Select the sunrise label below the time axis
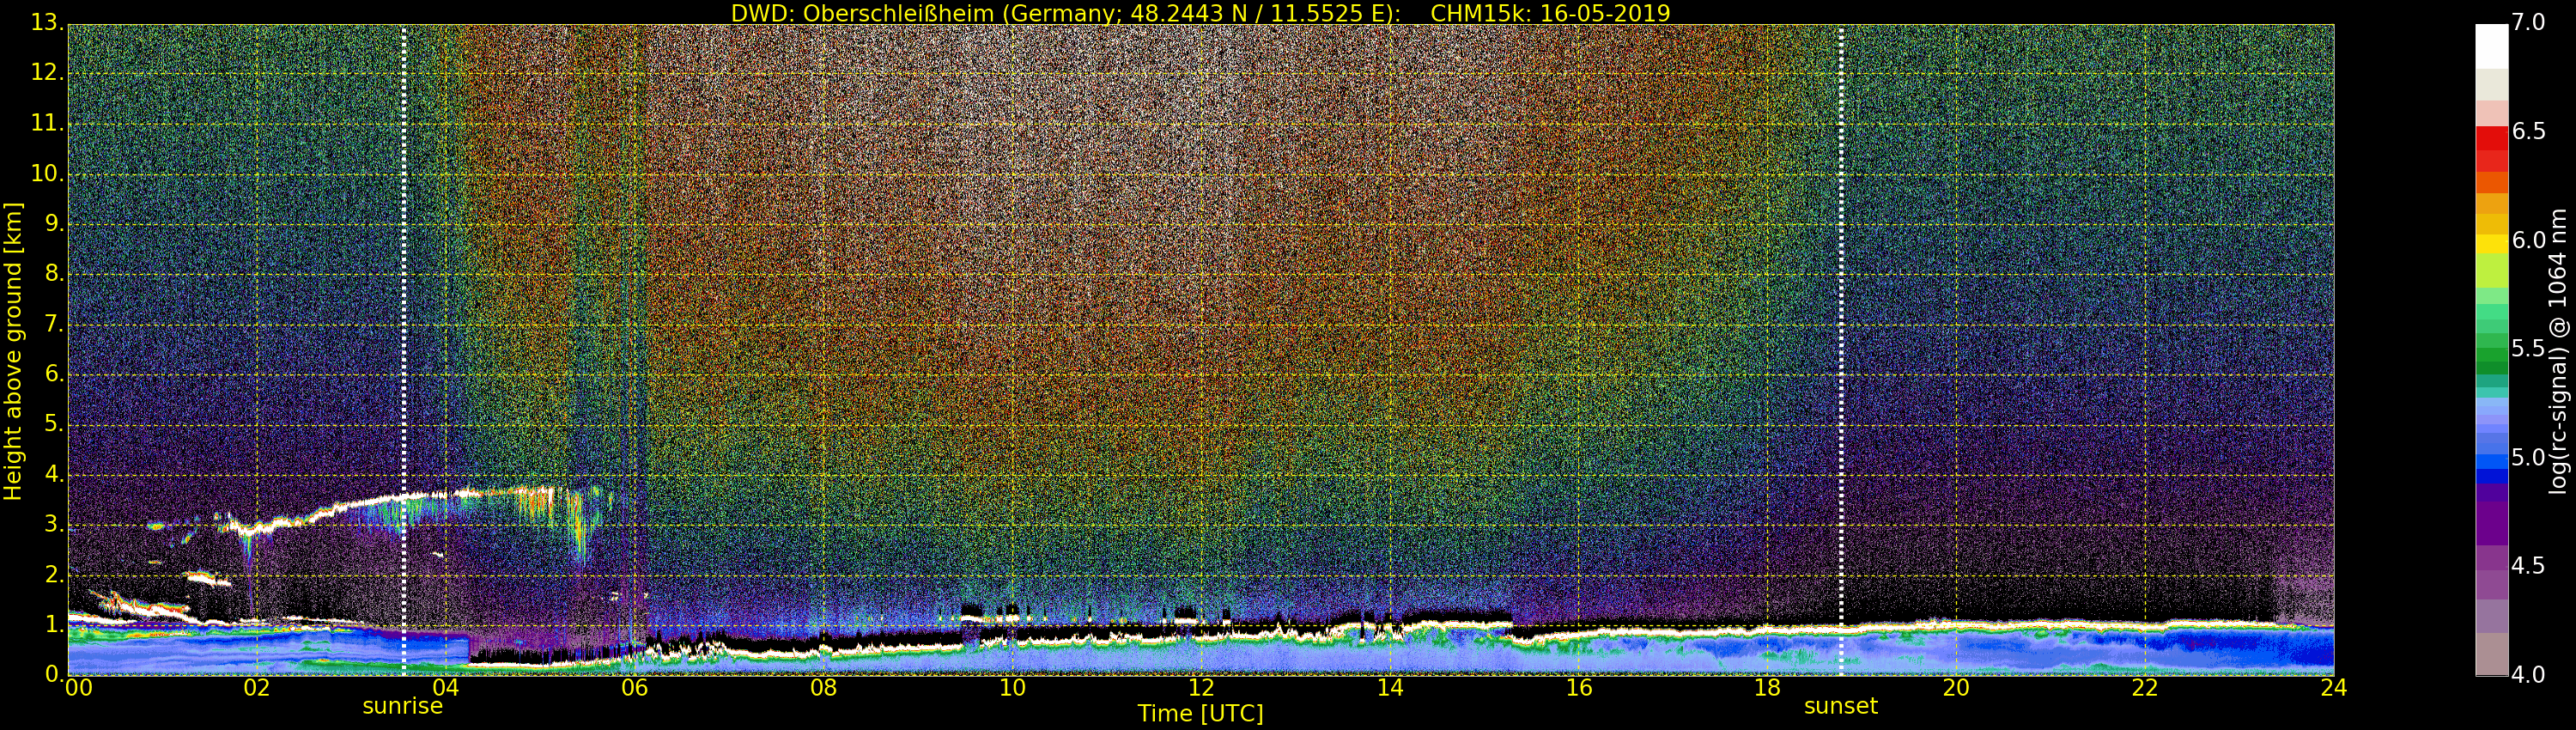 point(402,706)
